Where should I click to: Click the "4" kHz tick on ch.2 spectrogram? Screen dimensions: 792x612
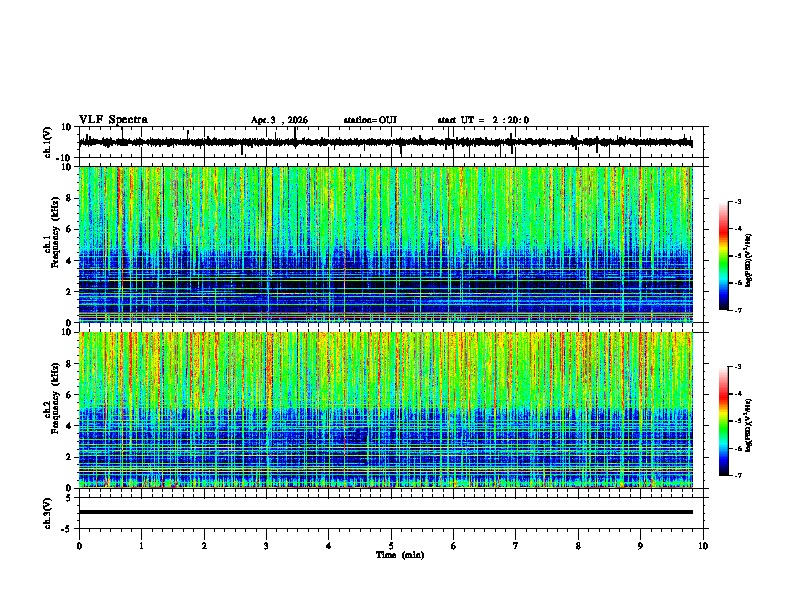(69, 426)
